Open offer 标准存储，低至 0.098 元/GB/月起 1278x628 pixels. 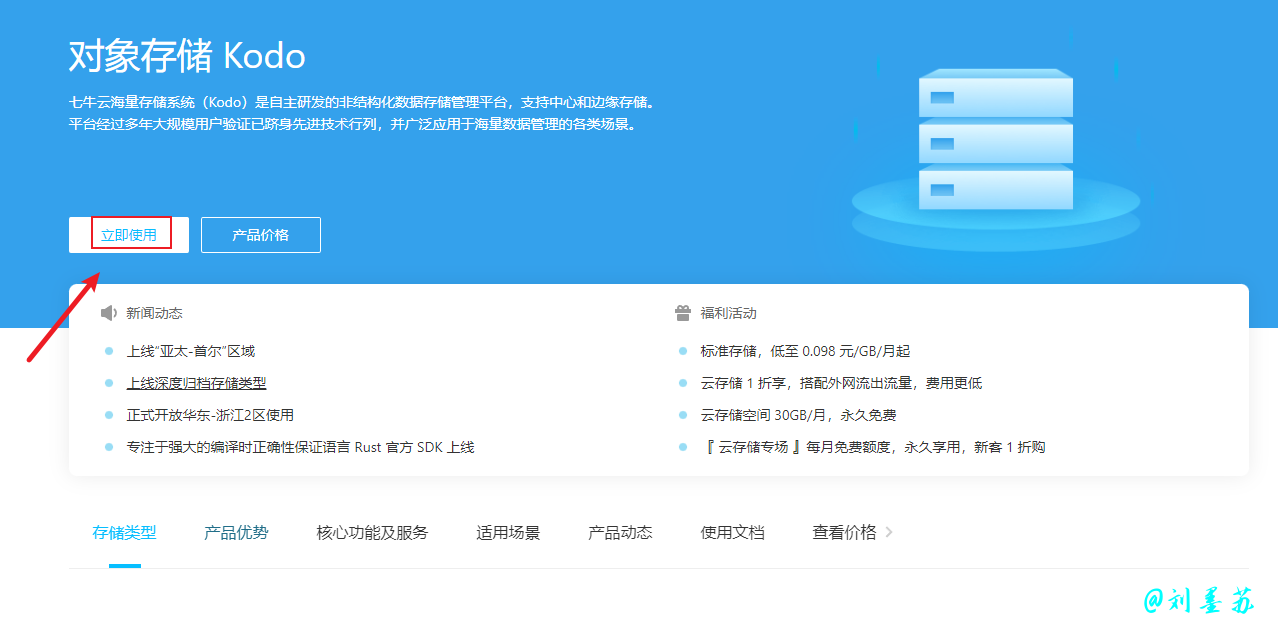[x=806, y=351]
